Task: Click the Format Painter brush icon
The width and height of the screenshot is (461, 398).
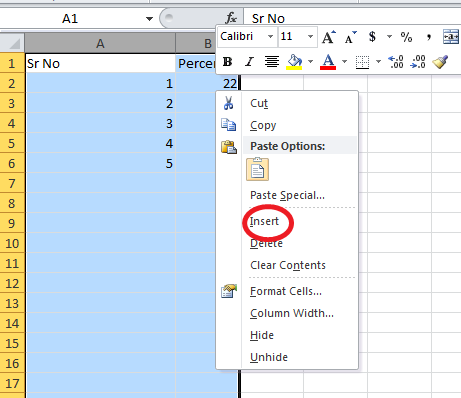Action: [440, 62]
